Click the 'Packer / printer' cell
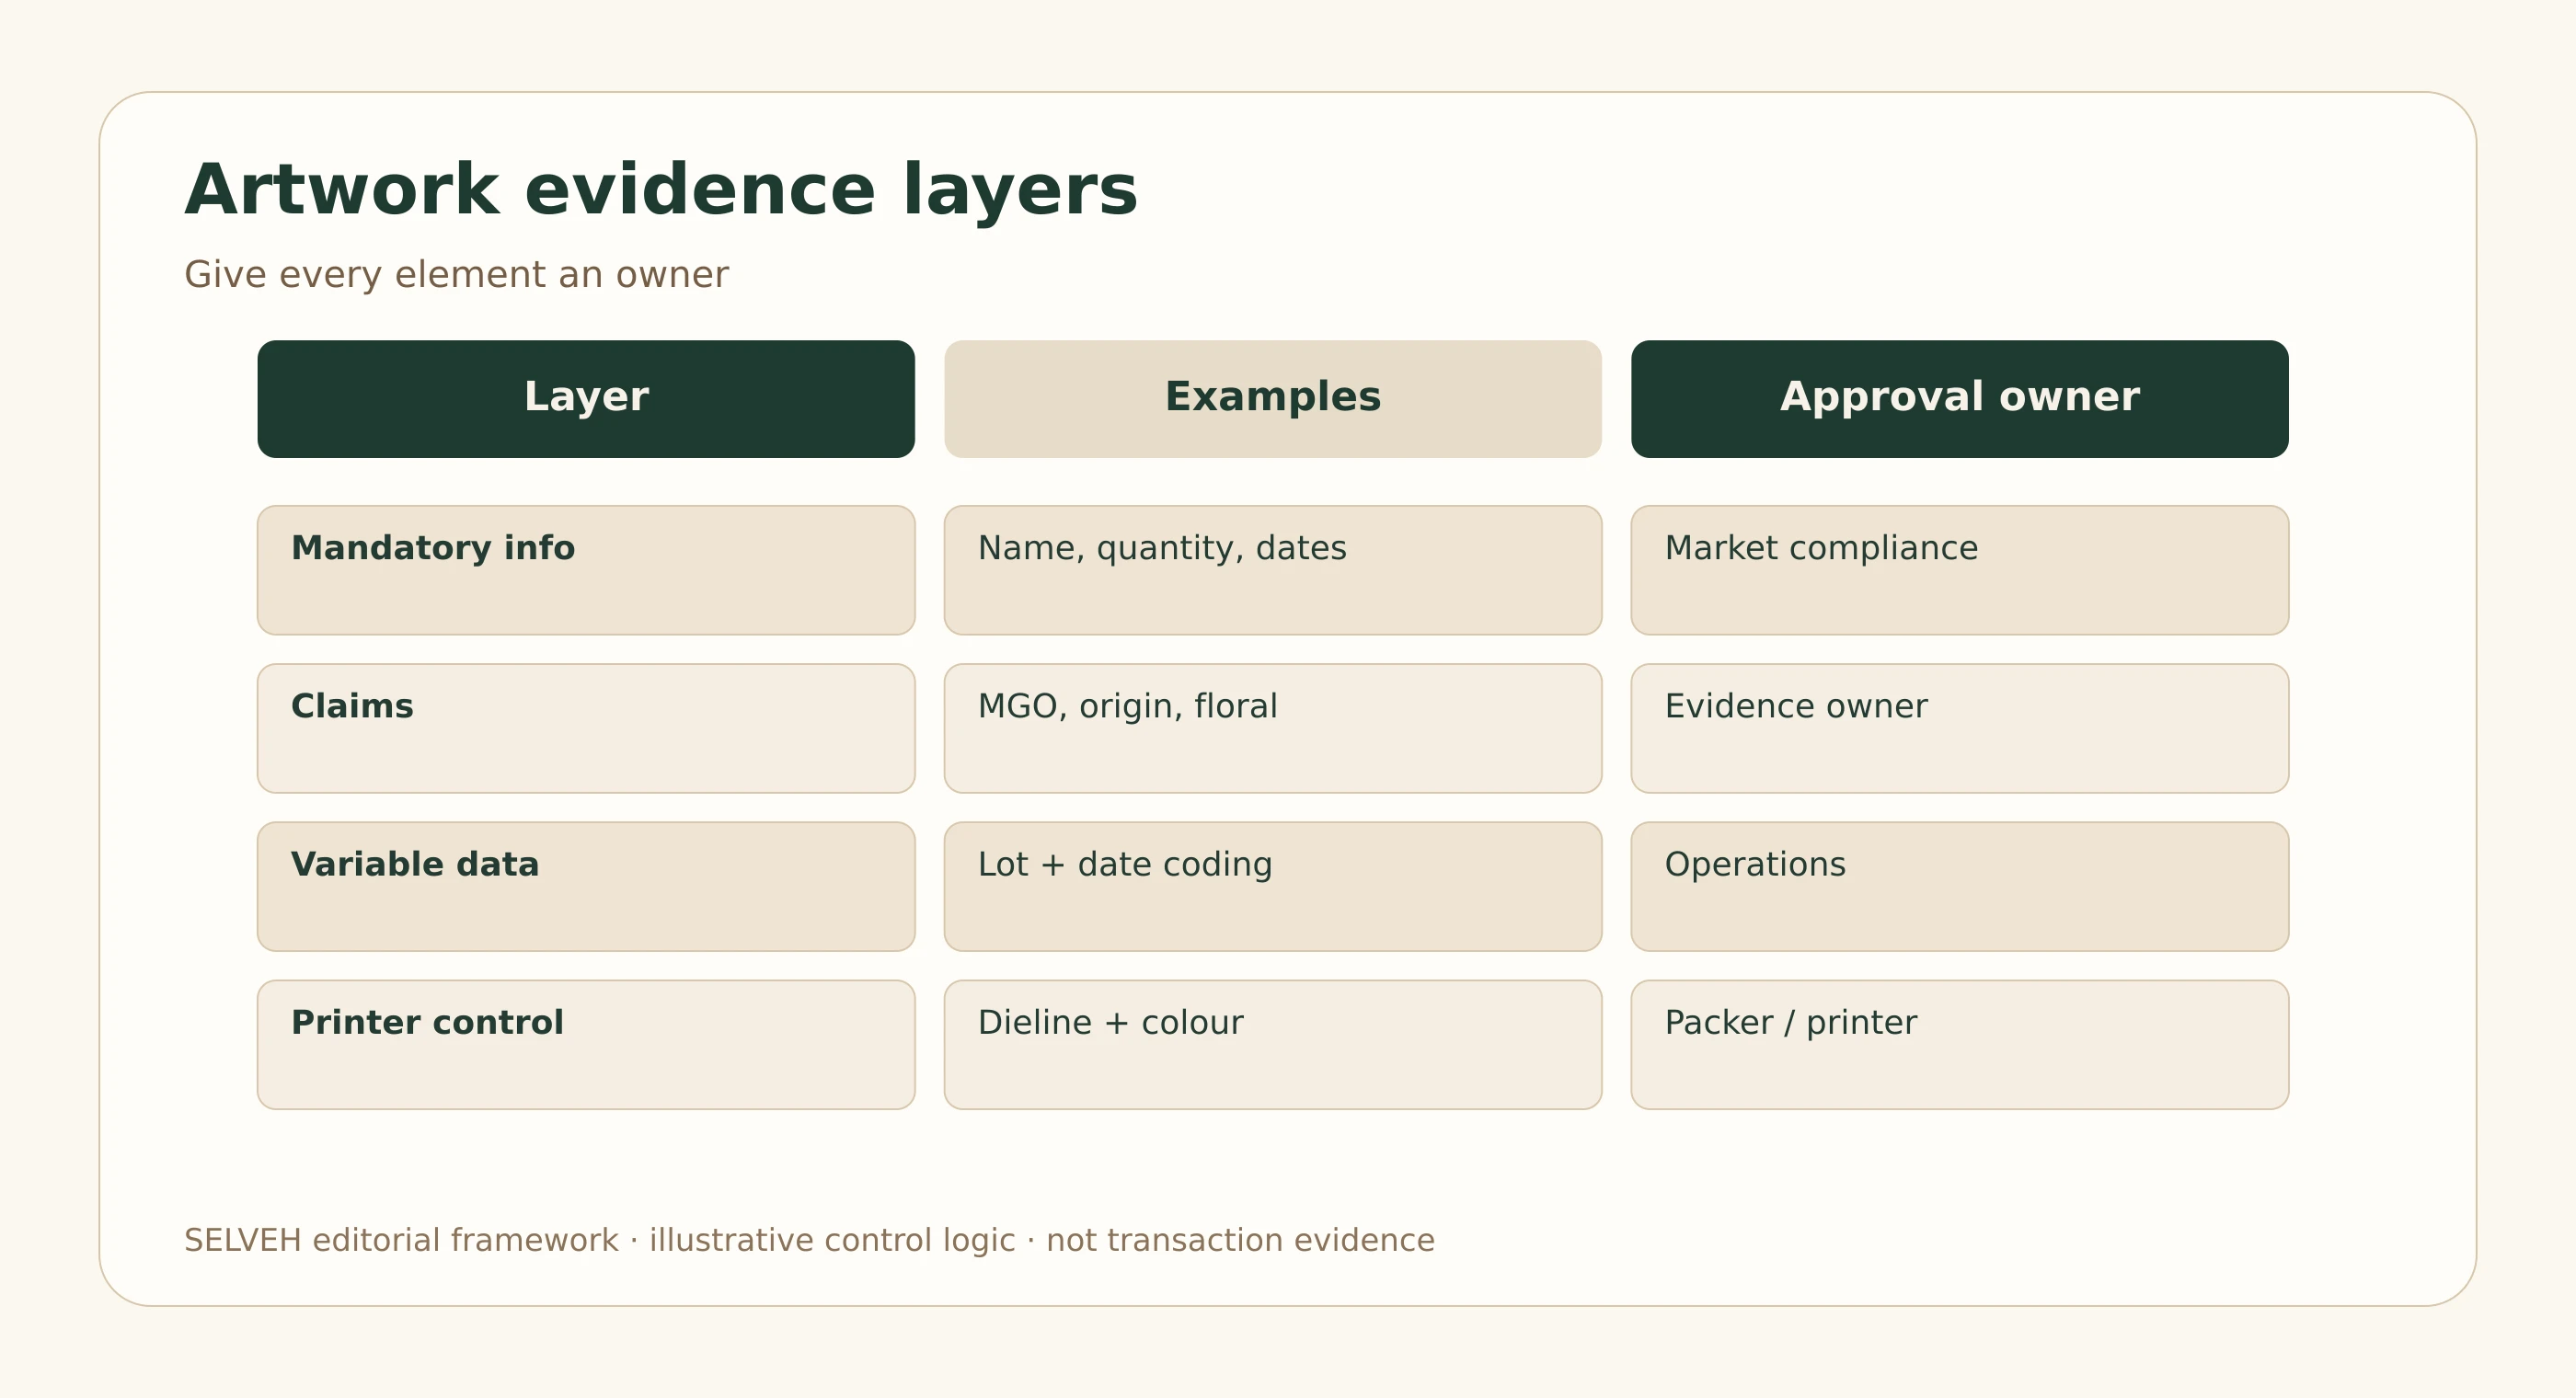Screen dimensions: 2576x1398 point(1960,1044)
